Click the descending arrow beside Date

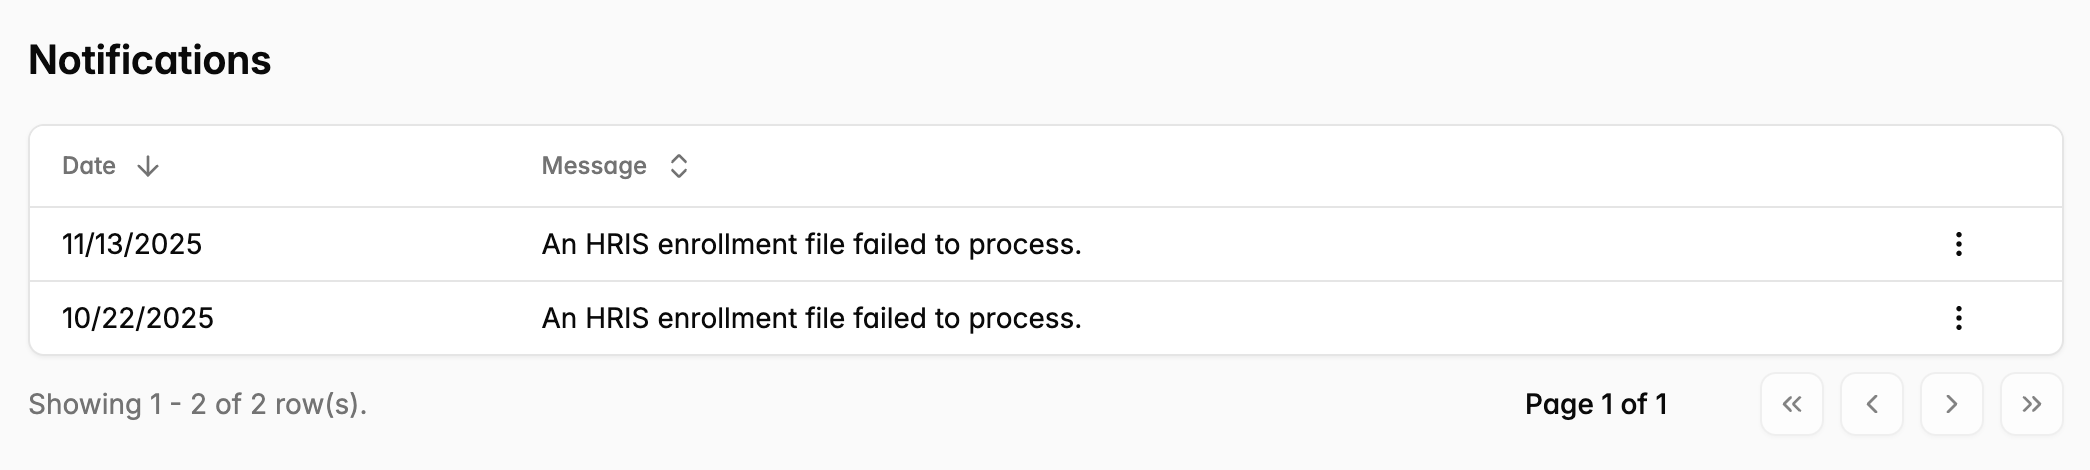148,166
